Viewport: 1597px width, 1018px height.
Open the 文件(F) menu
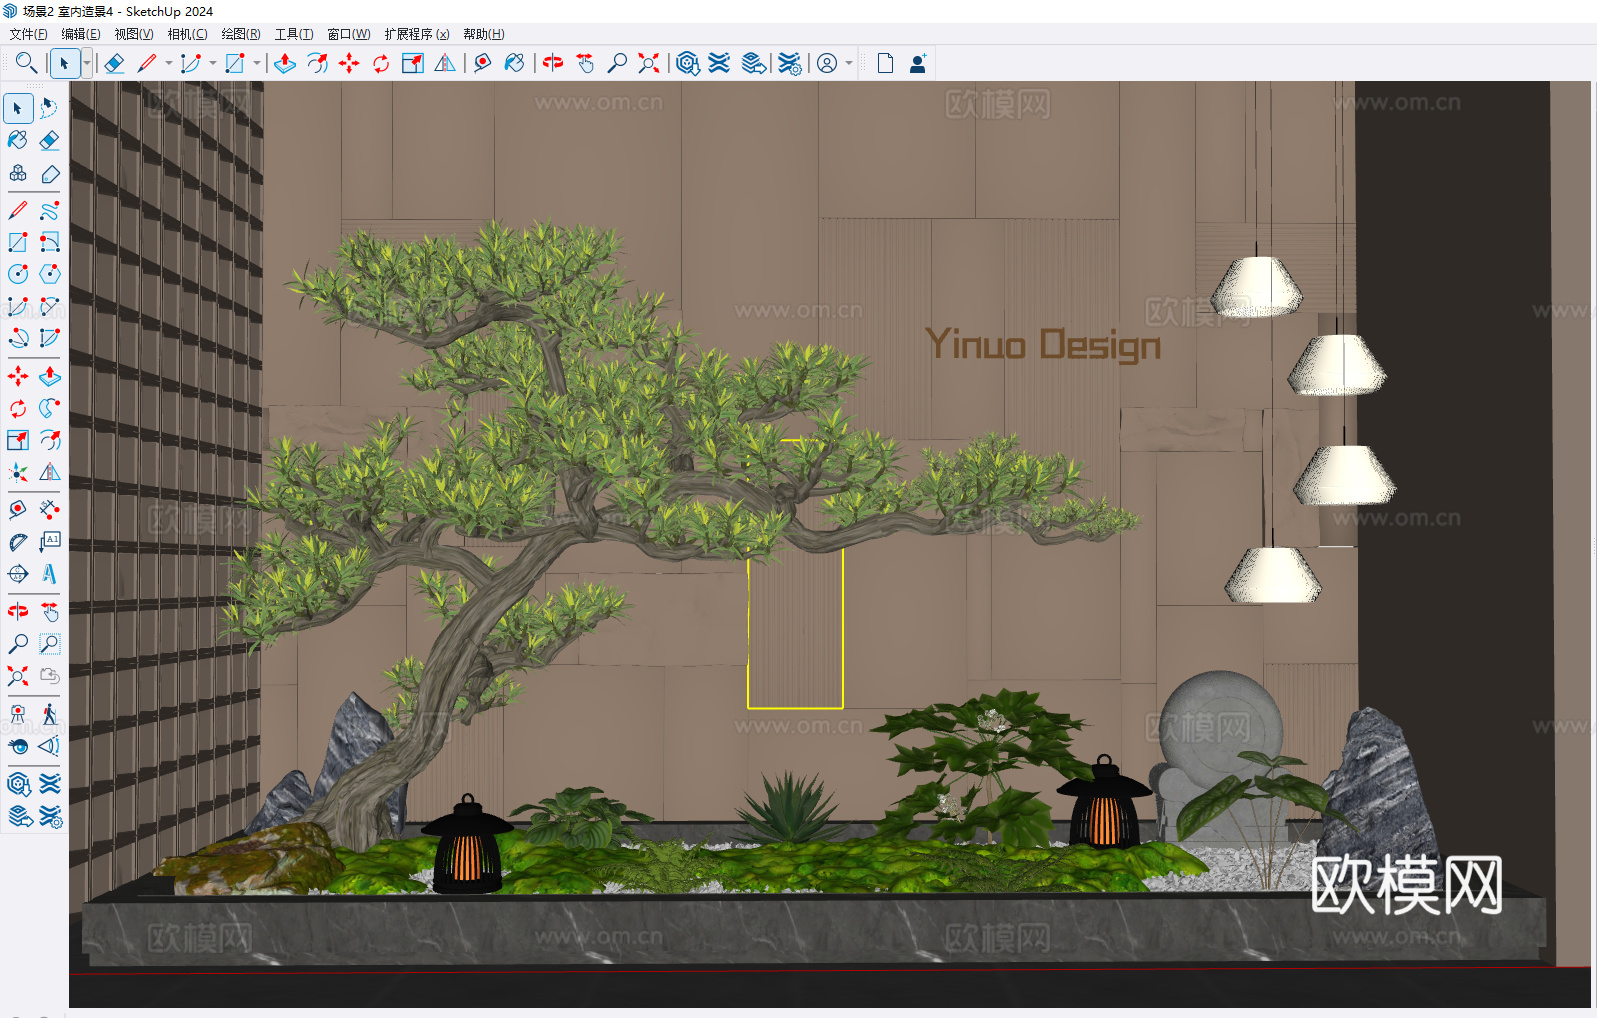point(28,34)
